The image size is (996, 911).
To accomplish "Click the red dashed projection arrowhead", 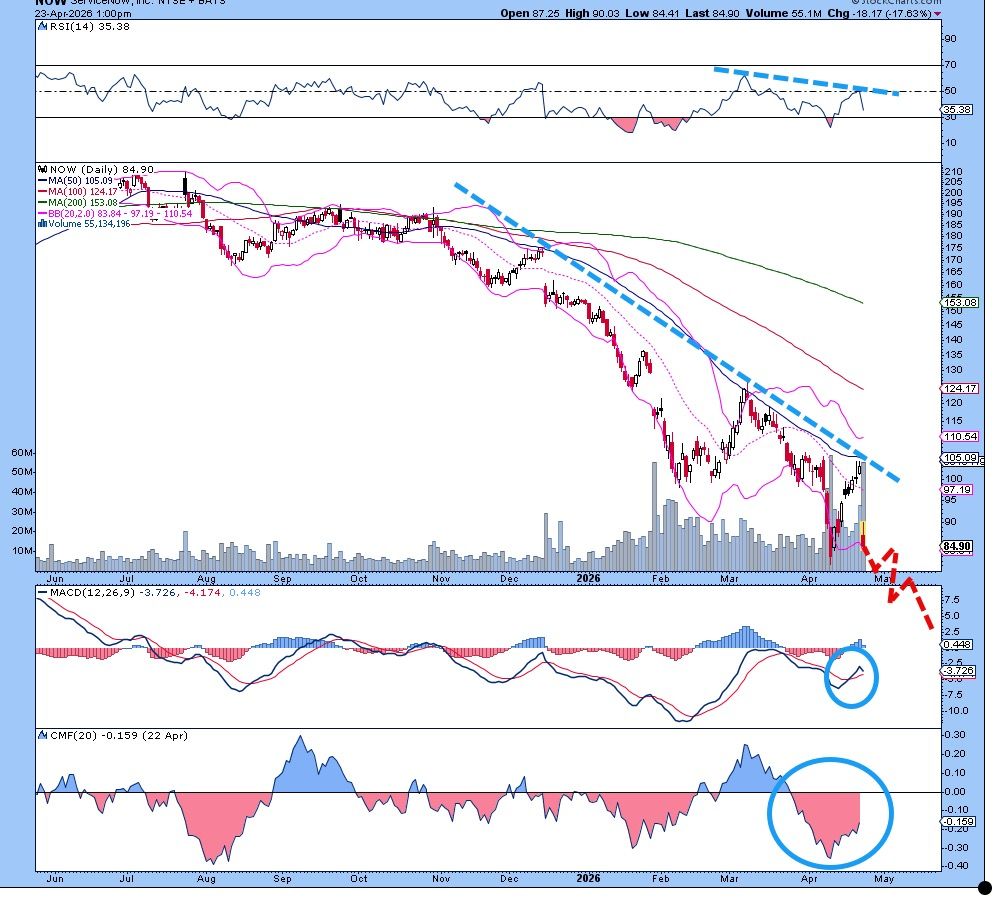I will pyautogui.click(x=890, y=597).
